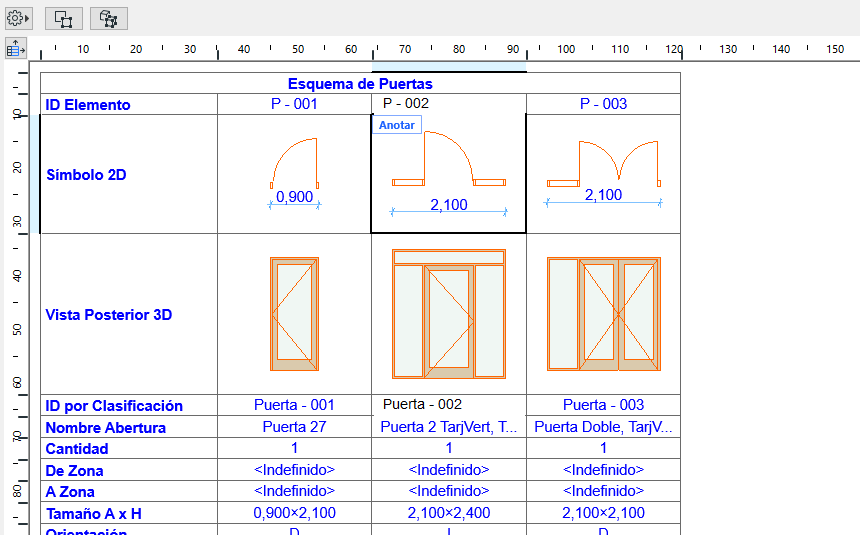Screen dimensions: 860x535
Task: Select cell Puerta 27
Action: (x=295, y=427)
